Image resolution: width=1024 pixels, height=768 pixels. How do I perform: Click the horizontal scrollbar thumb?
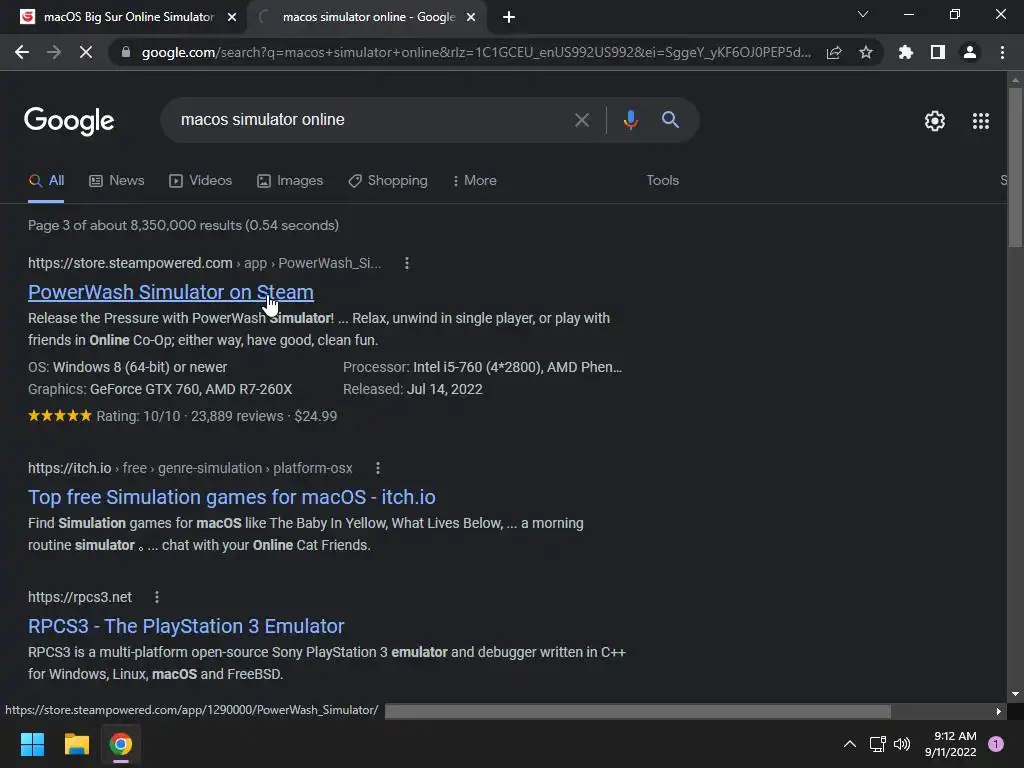point(637,711)
